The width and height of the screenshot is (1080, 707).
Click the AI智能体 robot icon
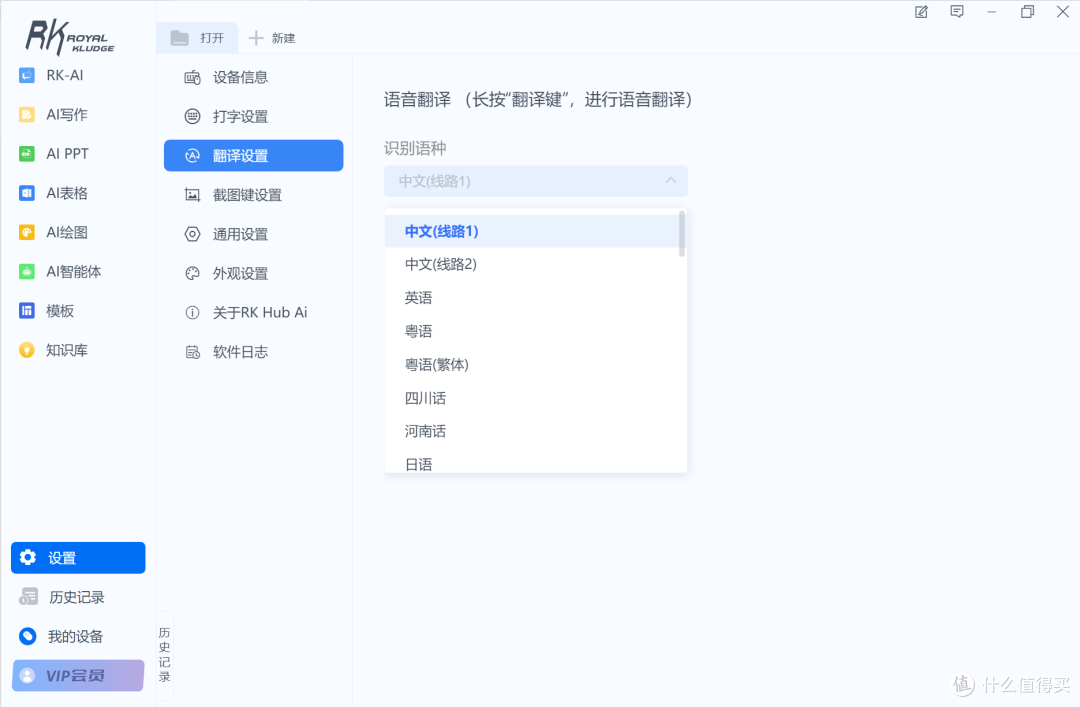(x=26, y=271)
